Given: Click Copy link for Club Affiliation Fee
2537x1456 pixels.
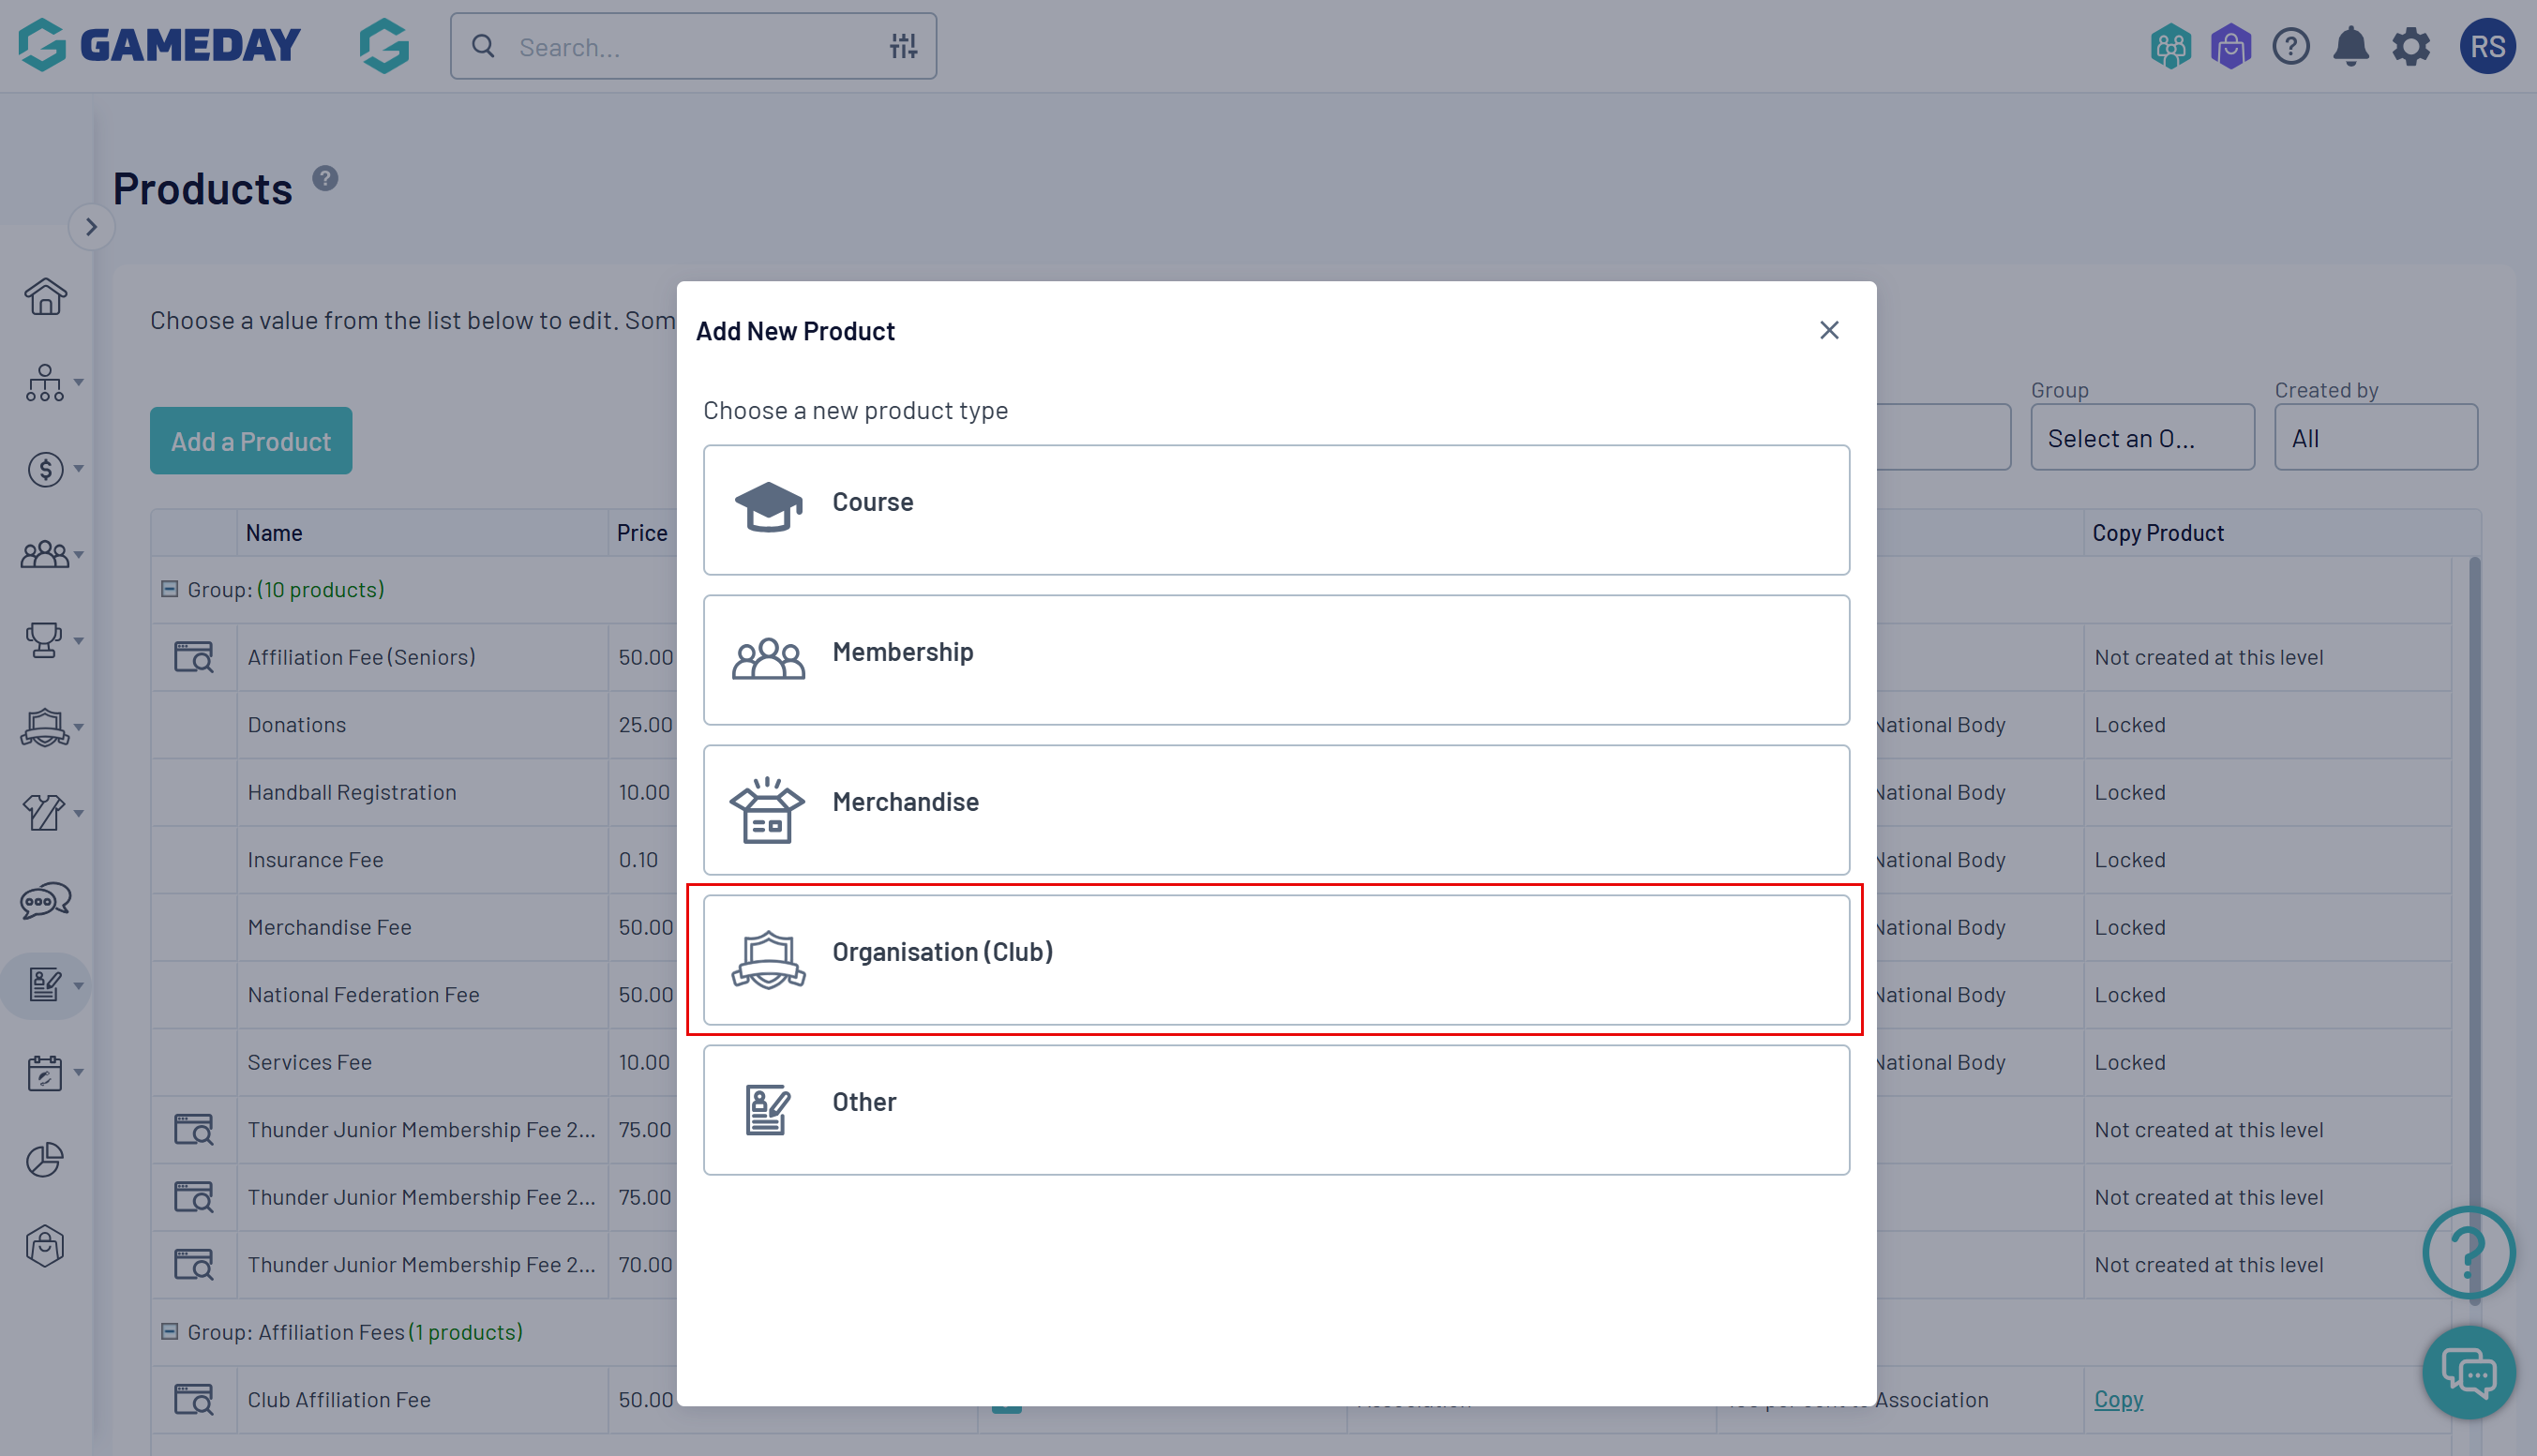Looking at the screenshot, I should click(2118, 1399).
